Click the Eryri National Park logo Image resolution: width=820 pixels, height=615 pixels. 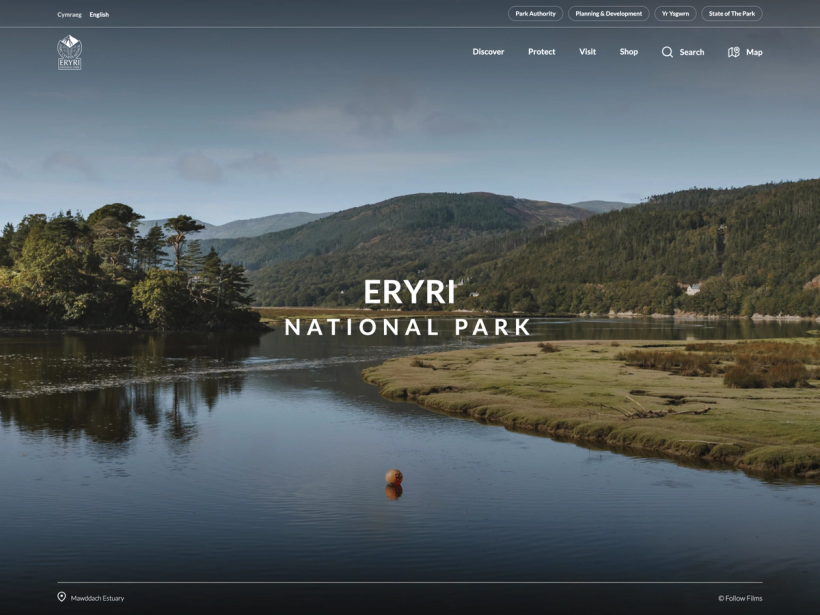pyautogui.click(x=70, y=52)
